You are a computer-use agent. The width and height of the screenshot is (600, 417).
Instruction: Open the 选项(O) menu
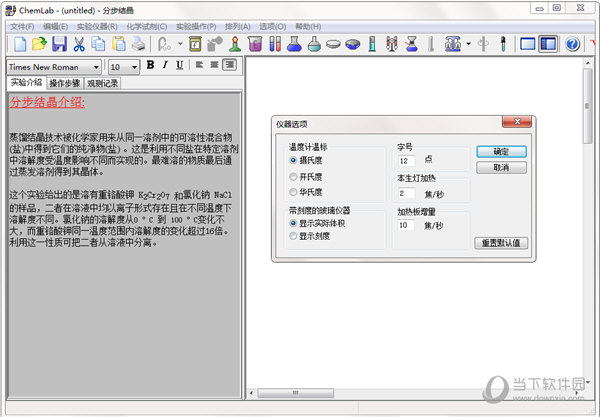coord(273,26)
